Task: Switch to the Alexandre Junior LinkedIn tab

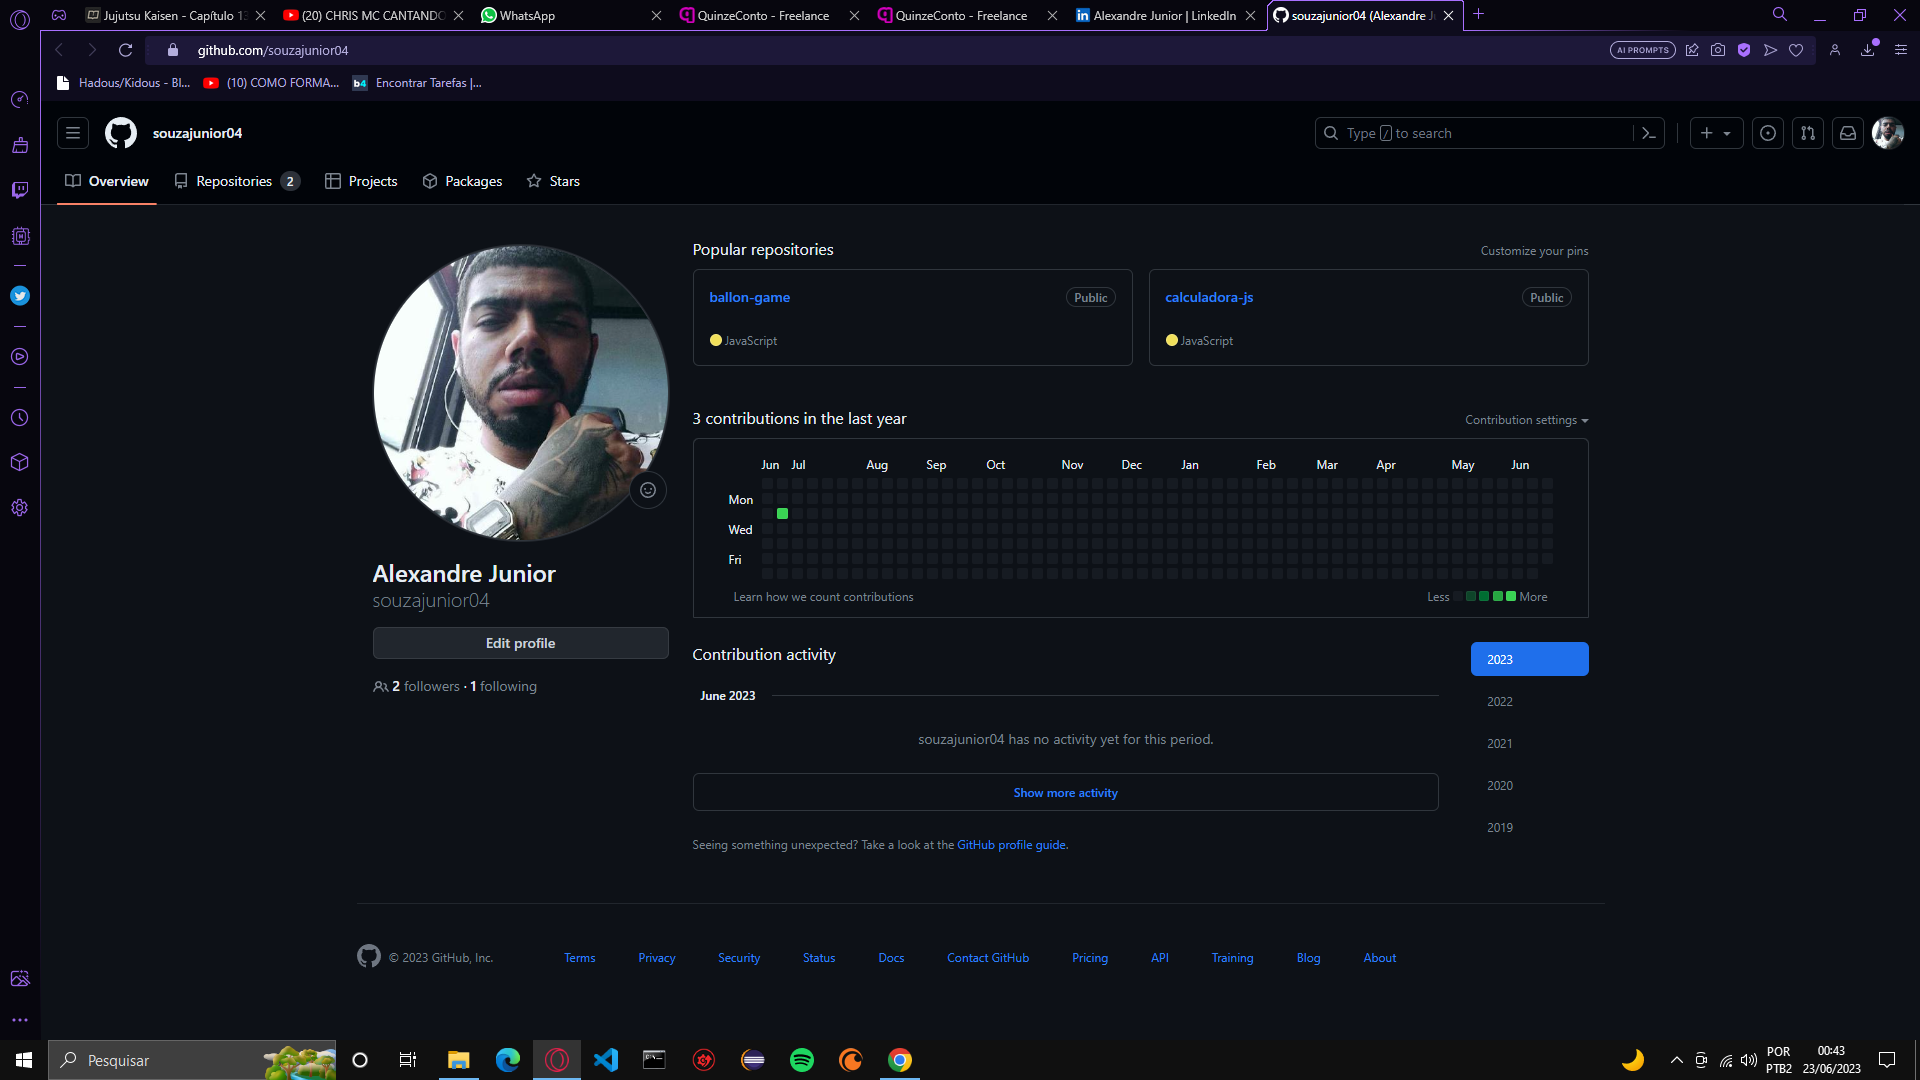Action: click(x=1165, y=15)
